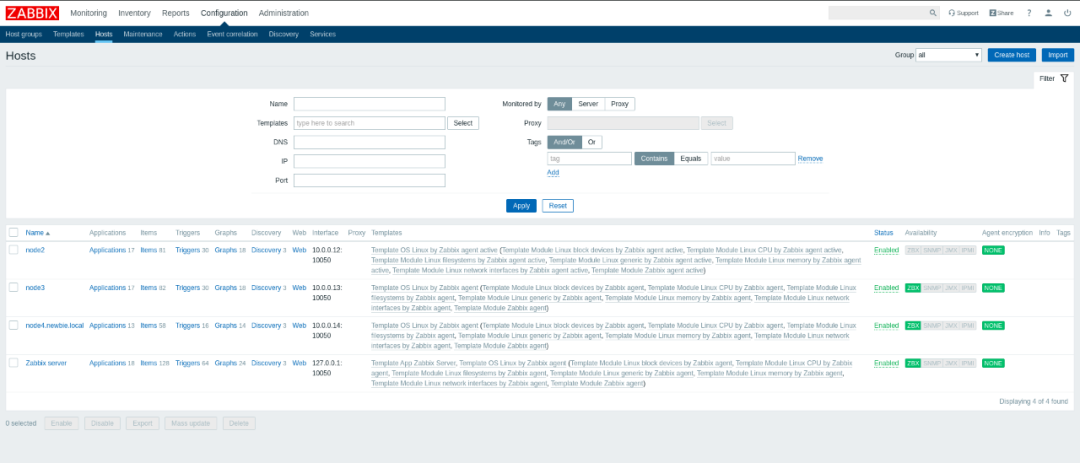Focus the DNS filter input

tap(369, 142)
